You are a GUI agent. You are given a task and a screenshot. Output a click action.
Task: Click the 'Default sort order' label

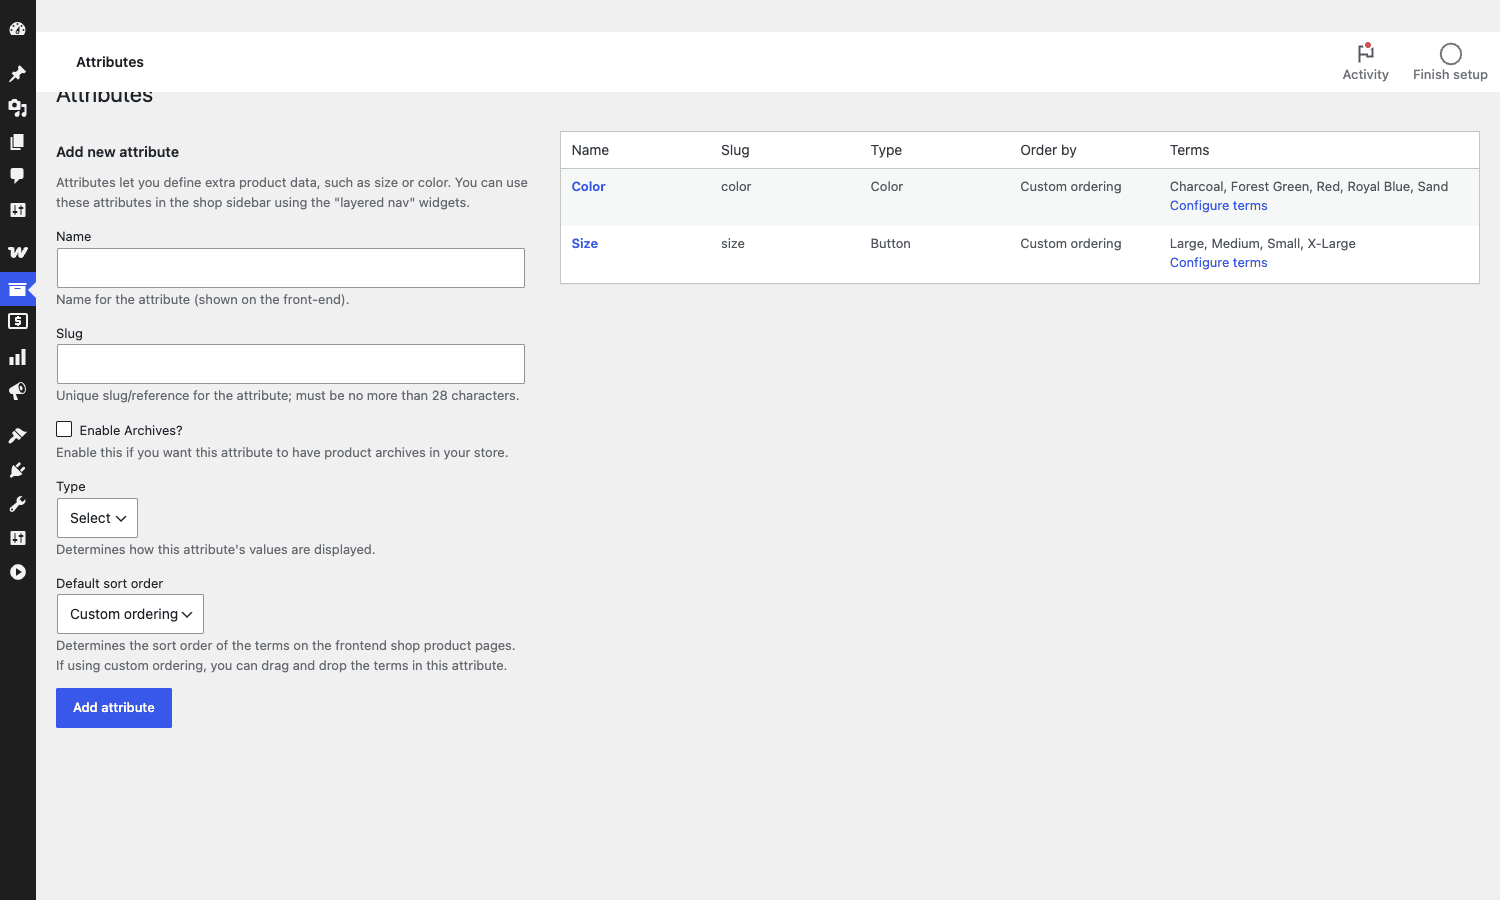[x=109, y=584]
